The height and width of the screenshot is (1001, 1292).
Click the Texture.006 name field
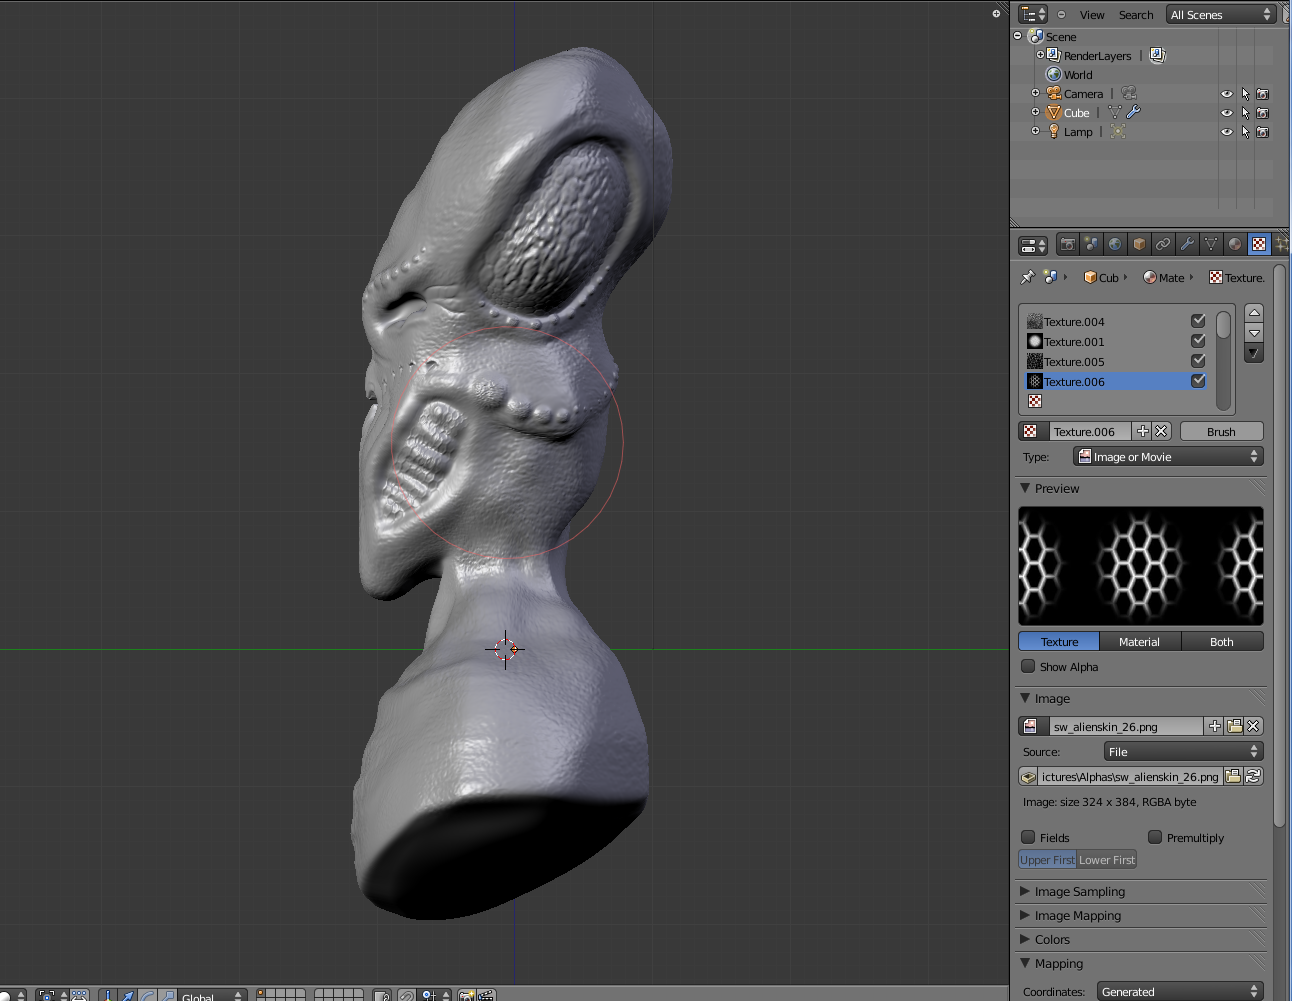1088,431
